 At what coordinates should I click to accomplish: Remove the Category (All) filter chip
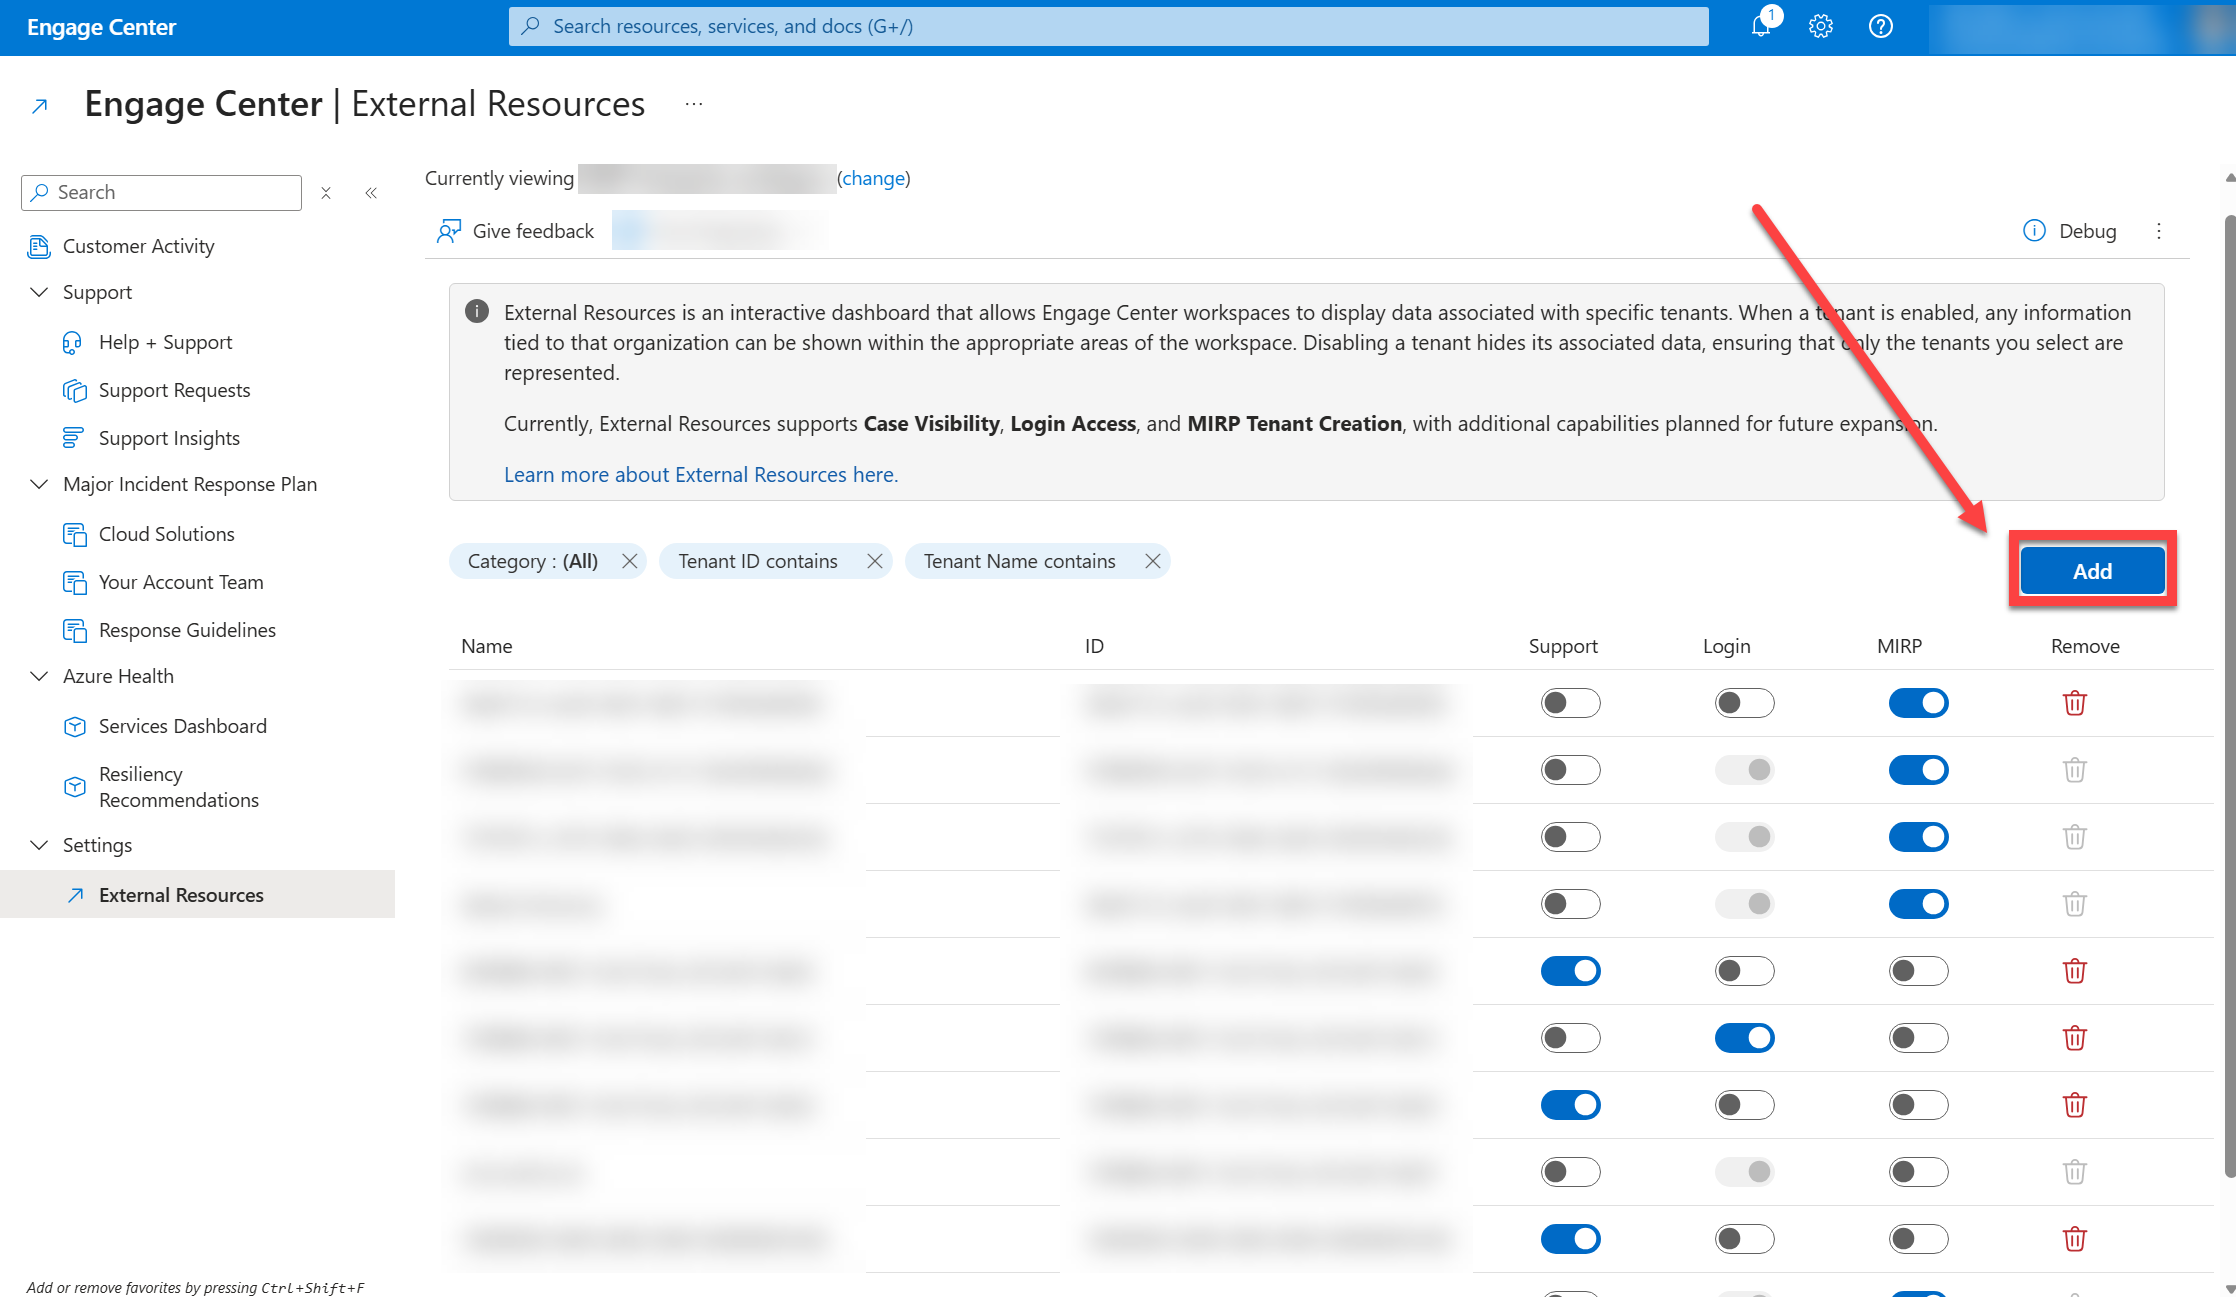click(x=630, y=561)
